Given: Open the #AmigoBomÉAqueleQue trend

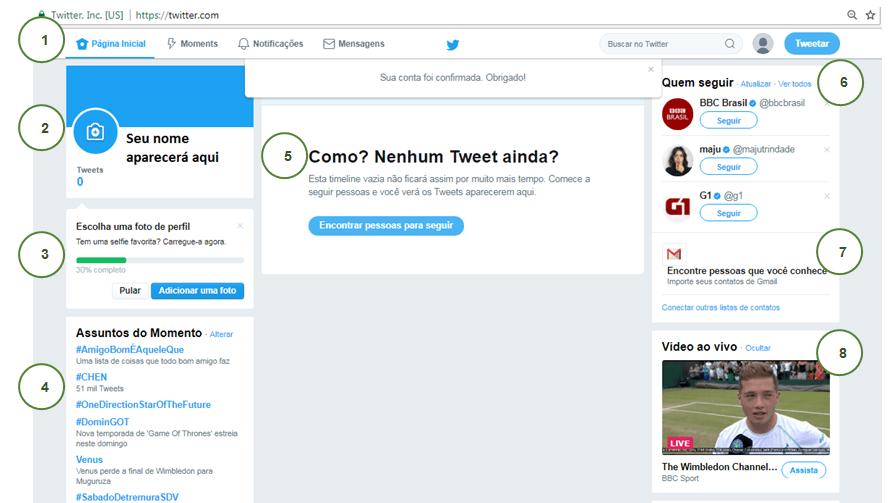Looking at the screenshot, I should [130, 349].
